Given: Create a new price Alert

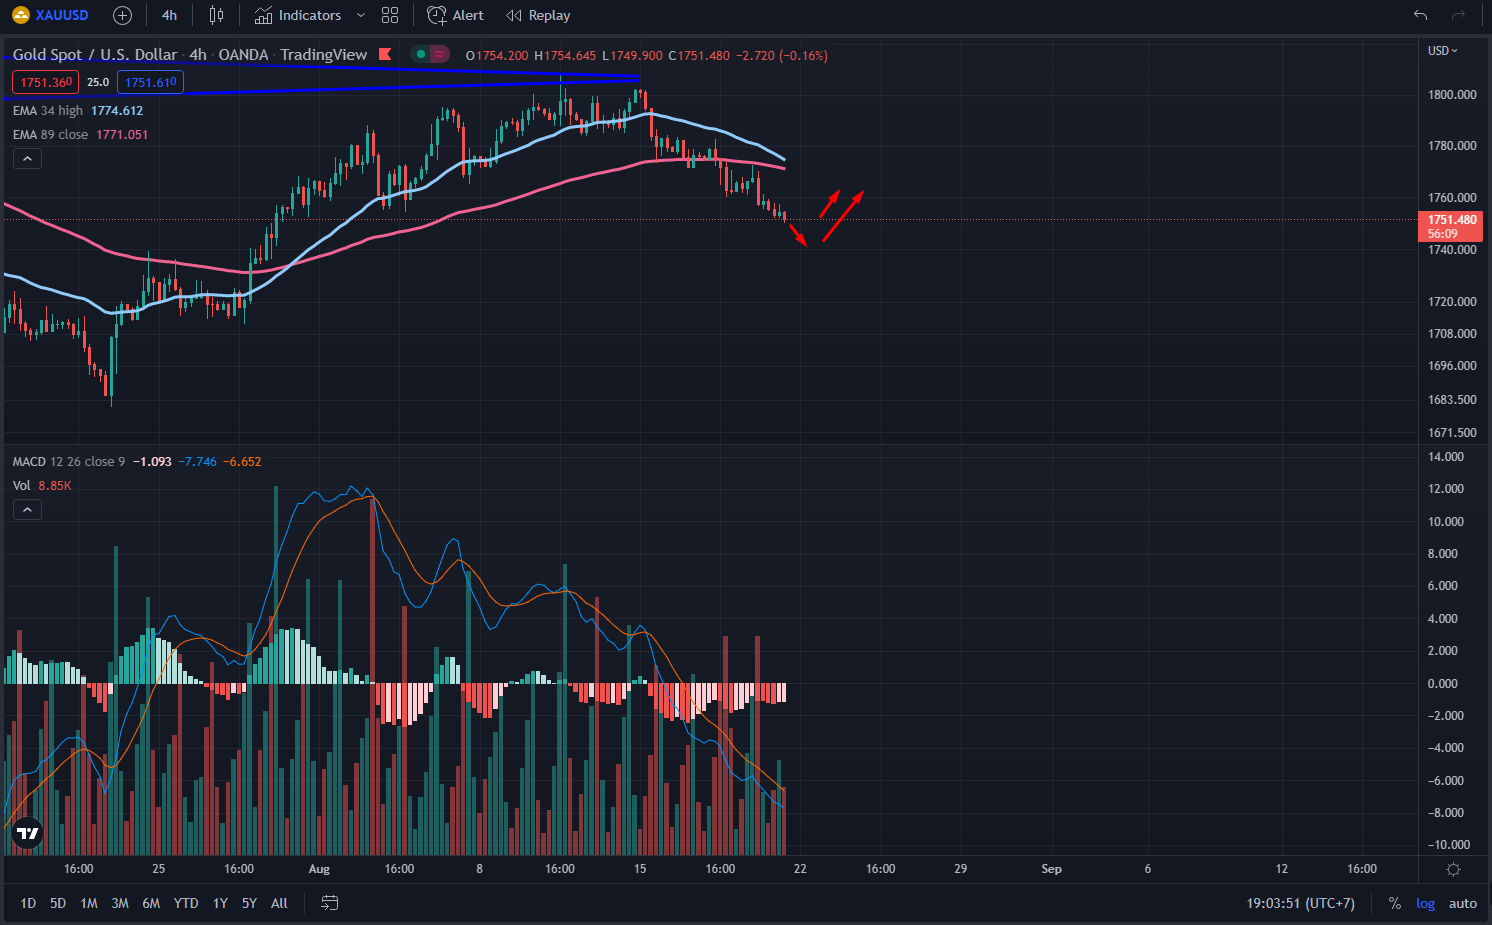Looking at the screenshot, I should [455, 16].
